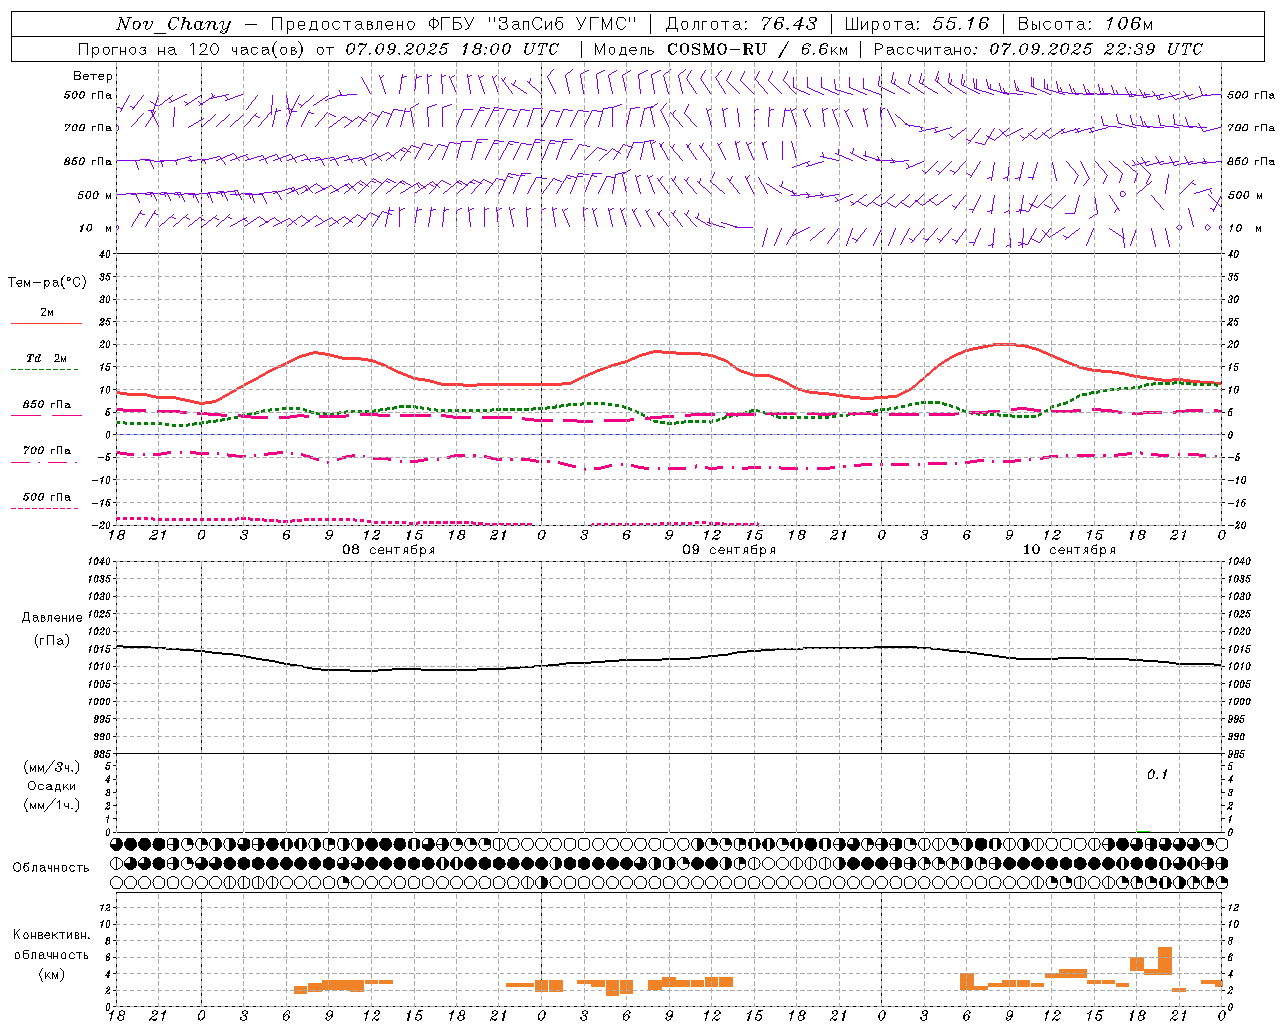Image resolution: width=1280 pixels, height=1024 pixels.
Task: Click the (мм/1ч.) unit label
Action: click(52, 805)
